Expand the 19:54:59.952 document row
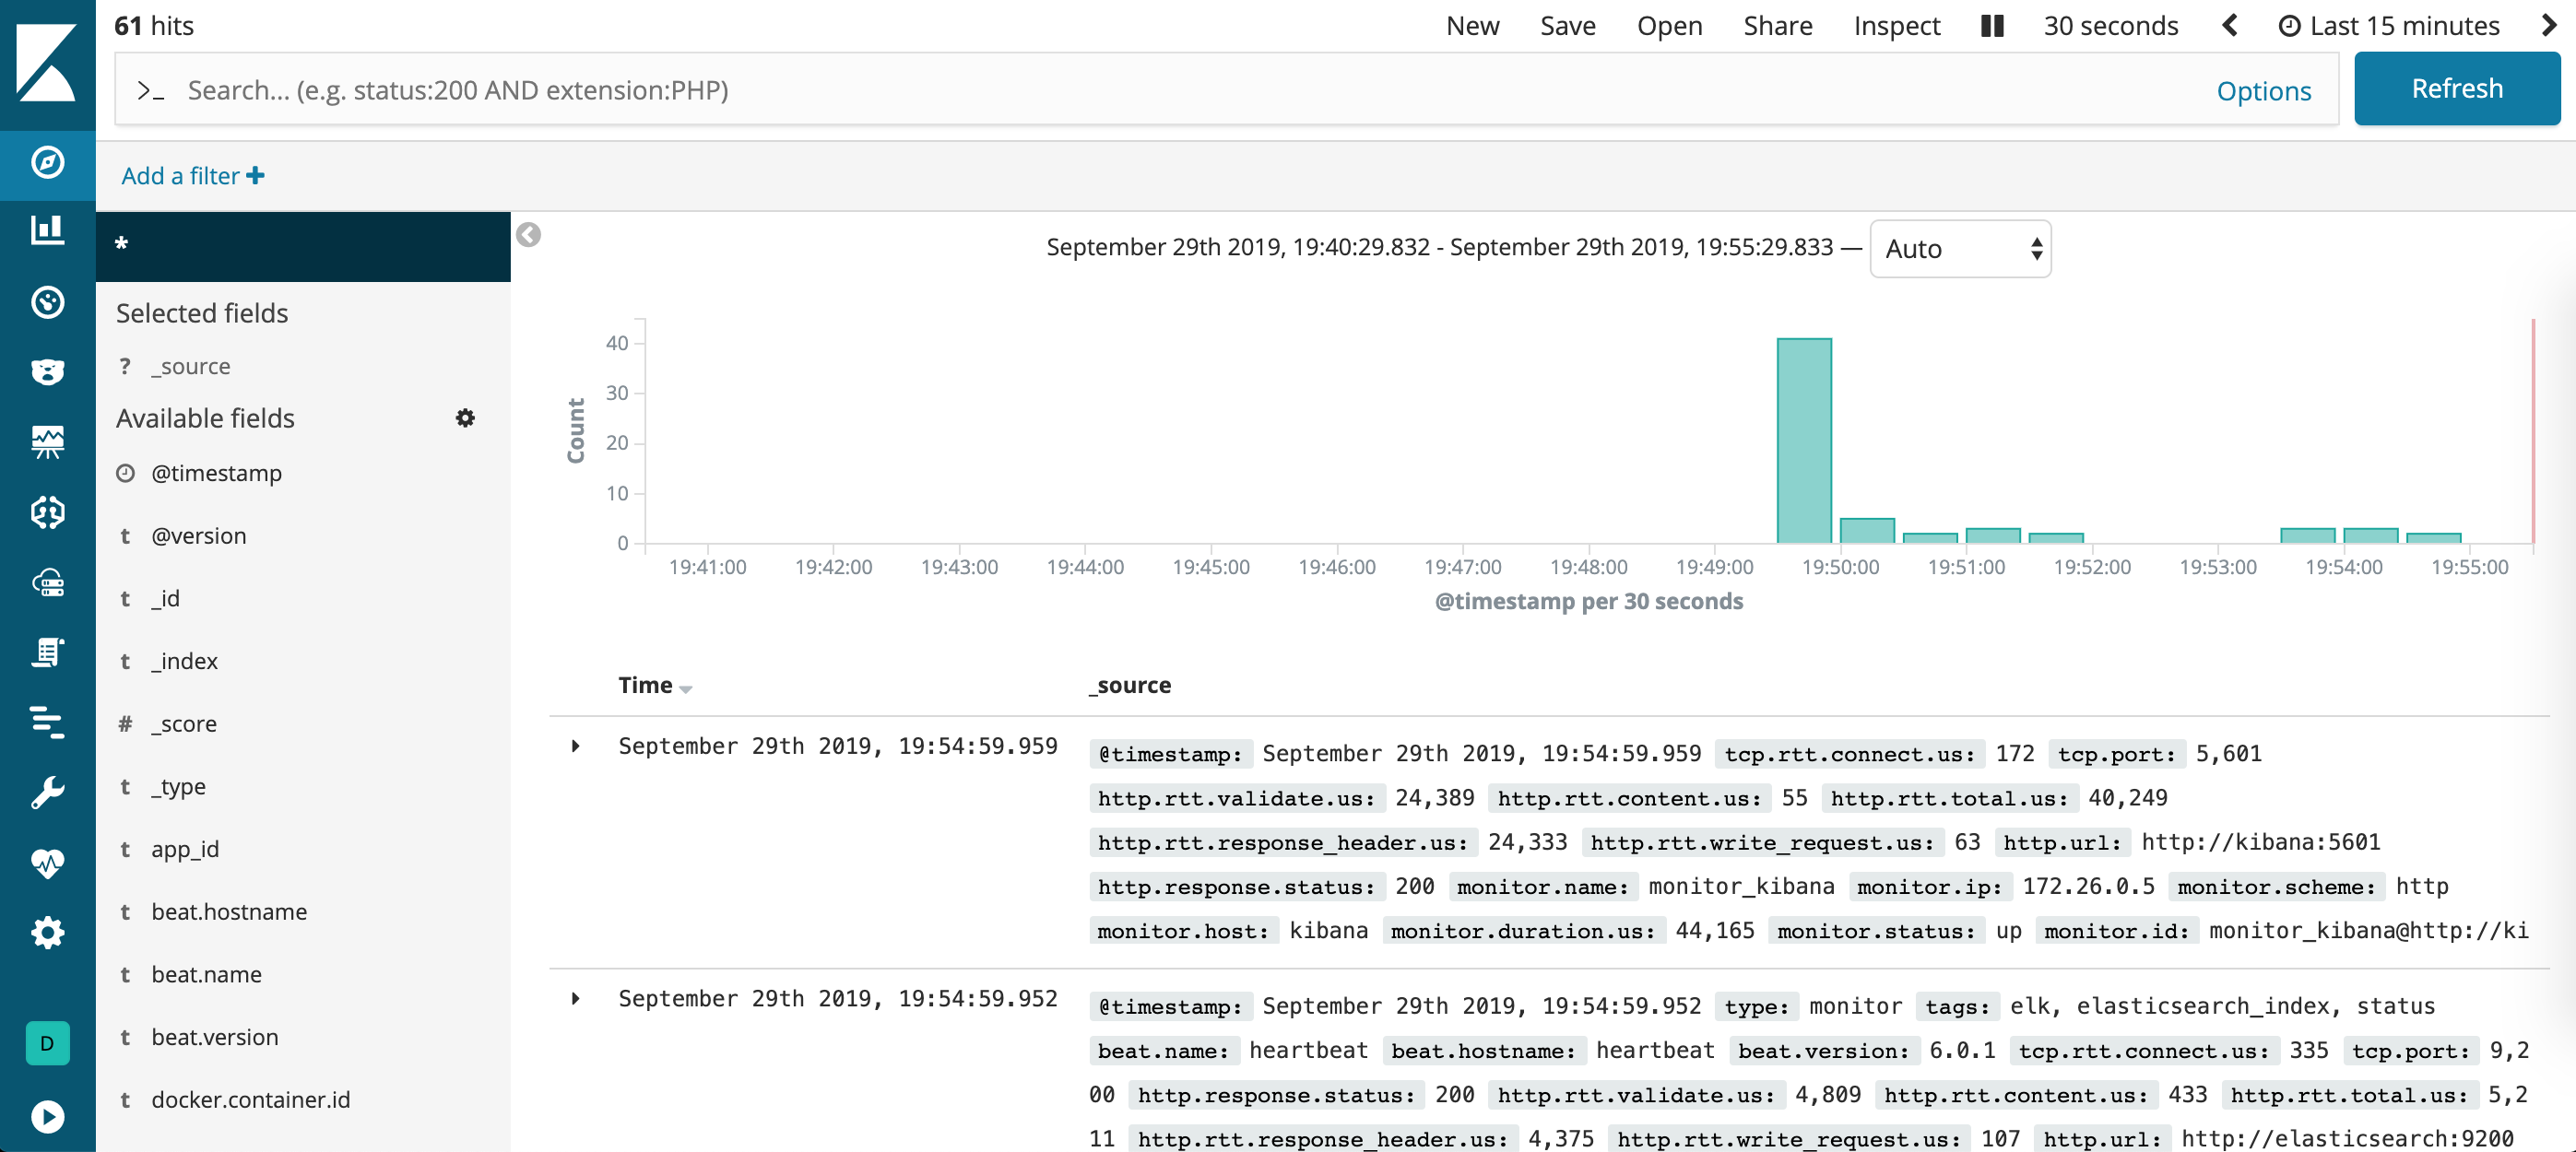The width and height of the screenshot is (2576, 1152). [576, 999]
